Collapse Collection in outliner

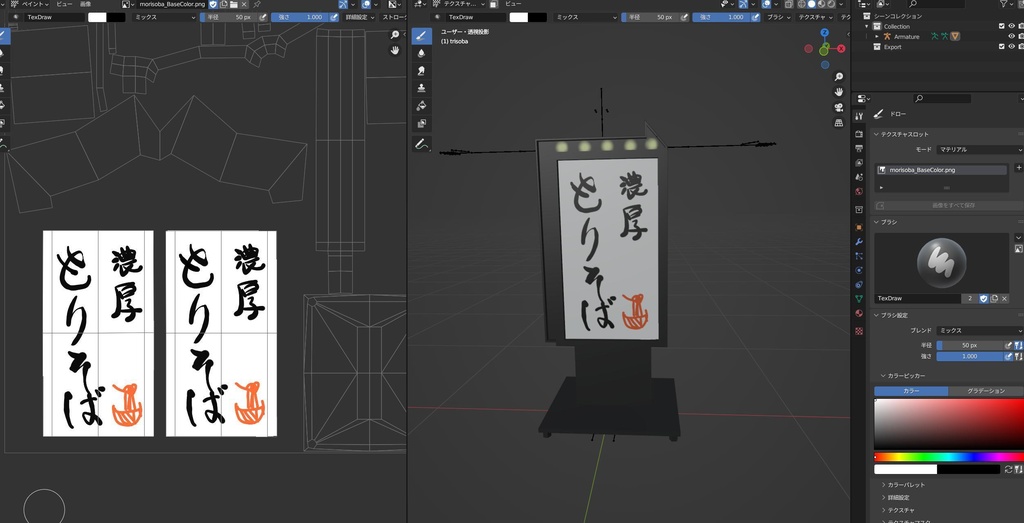tap(867, 27)
